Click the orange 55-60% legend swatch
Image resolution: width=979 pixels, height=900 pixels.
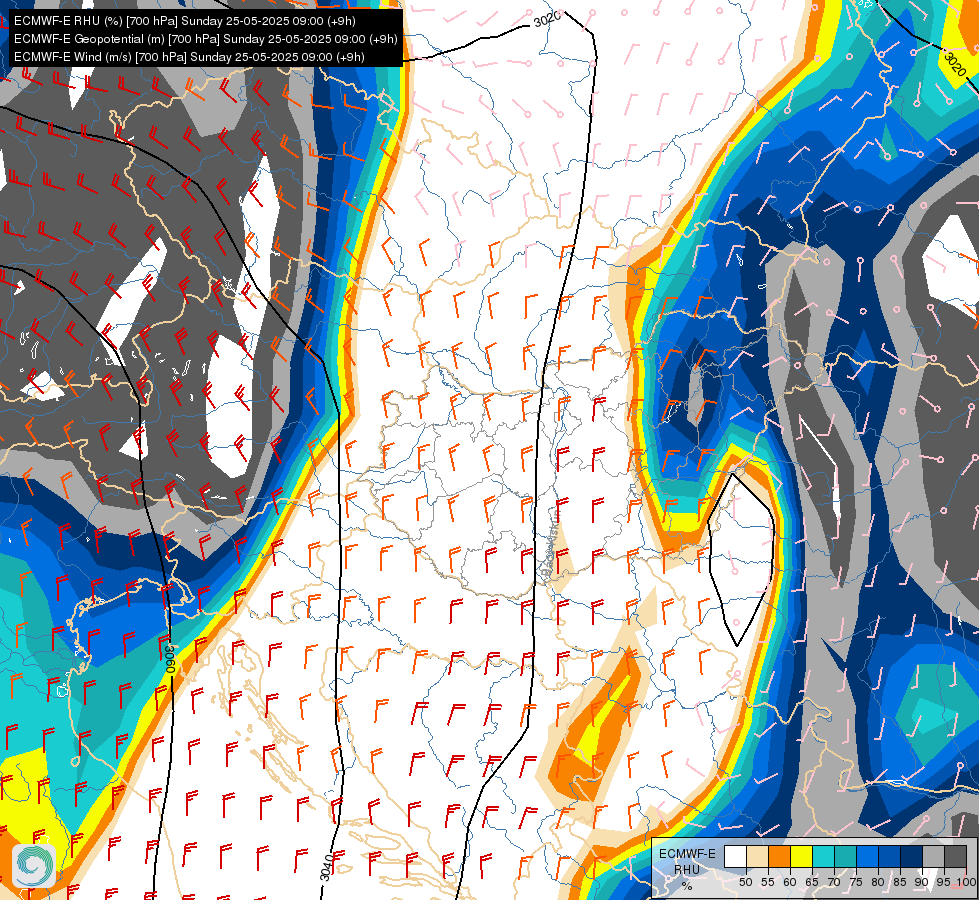point(779,857)
